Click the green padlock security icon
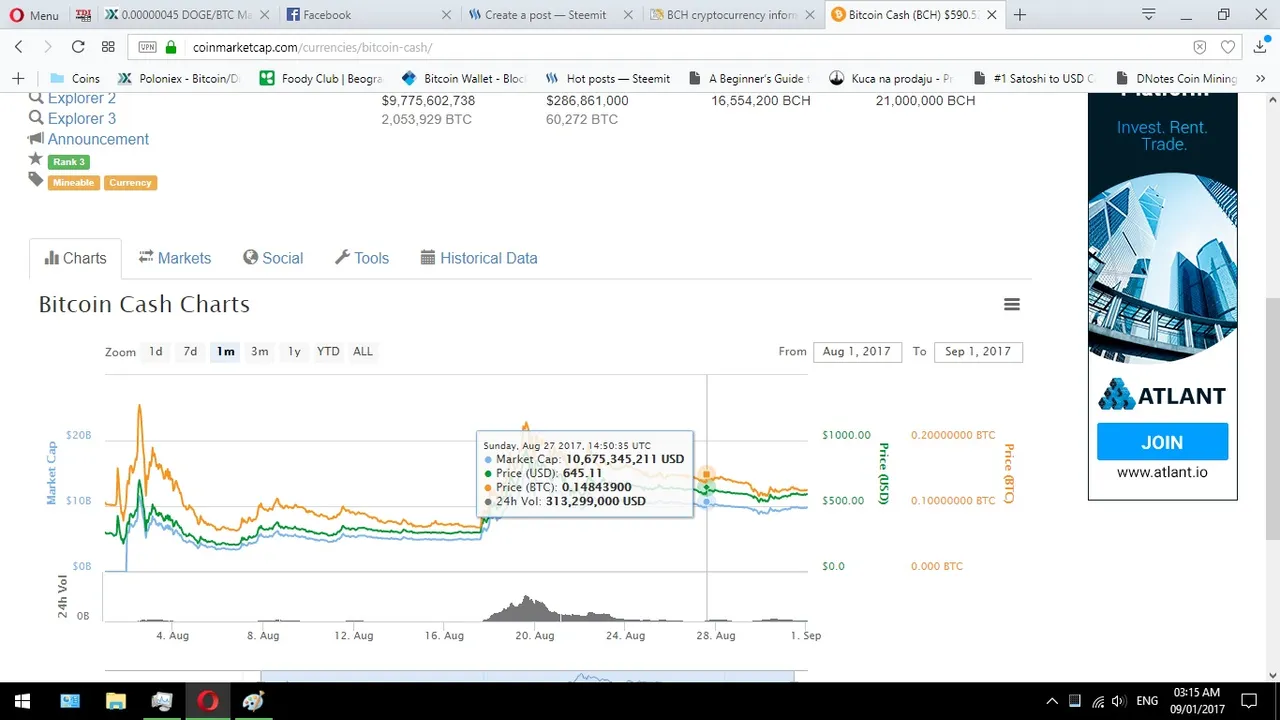This screenshot has width=1280, height=720. 171,47
